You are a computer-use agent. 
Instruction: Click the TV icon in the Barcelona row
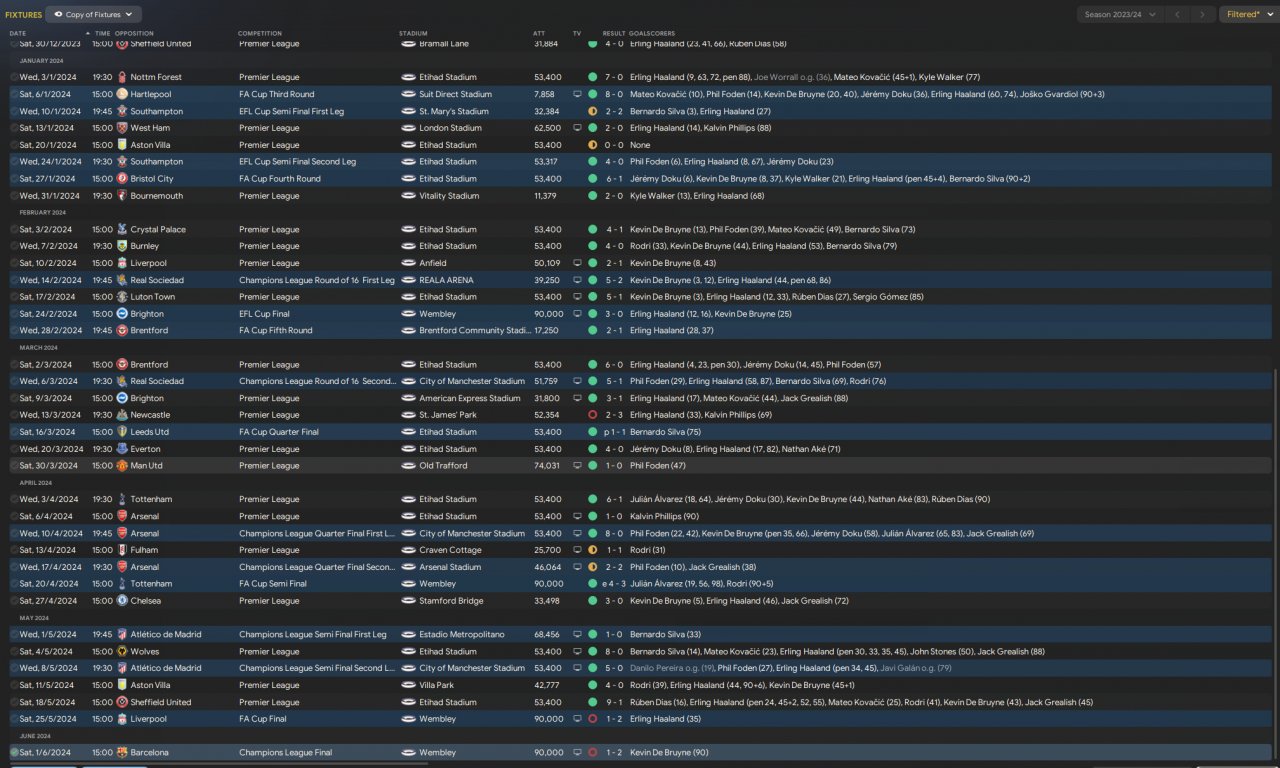point(577,753)
